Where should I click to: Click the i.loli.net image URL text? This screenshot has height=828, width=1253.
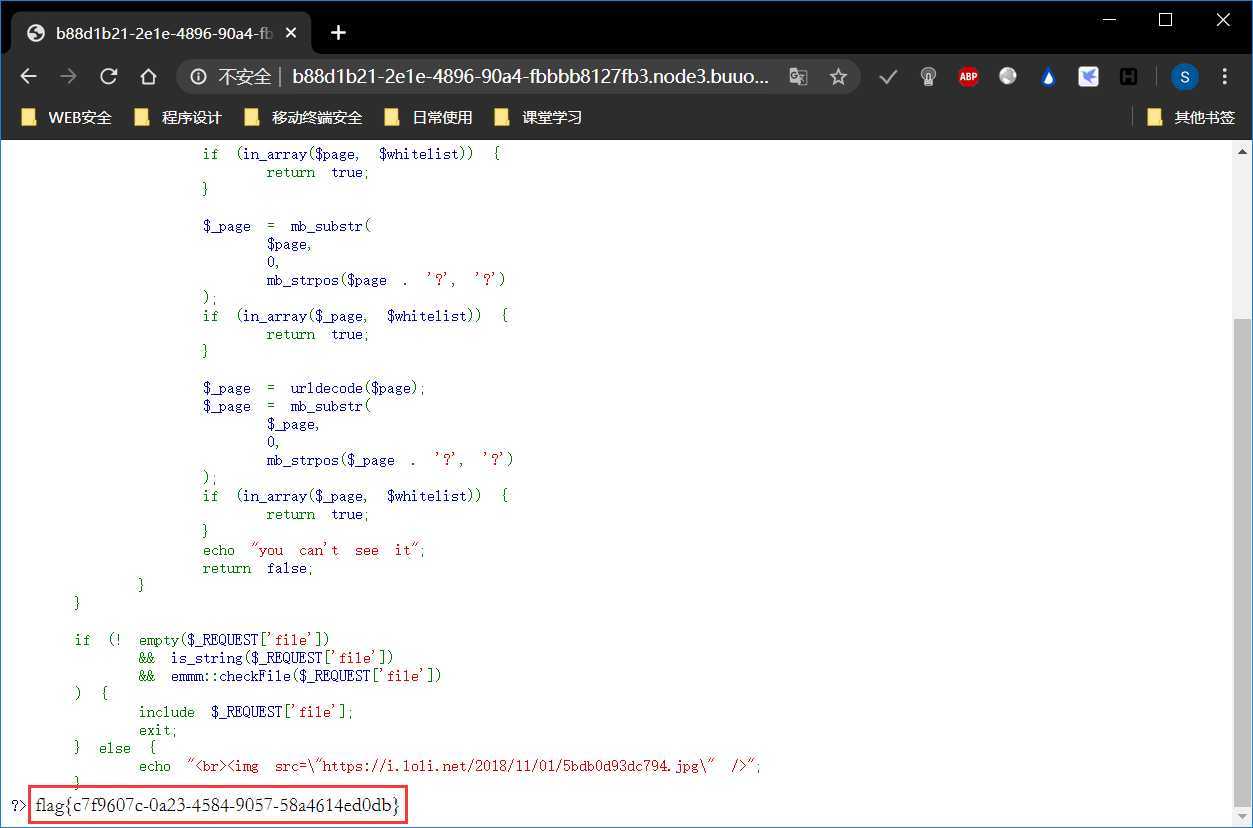tap(517, 766)
